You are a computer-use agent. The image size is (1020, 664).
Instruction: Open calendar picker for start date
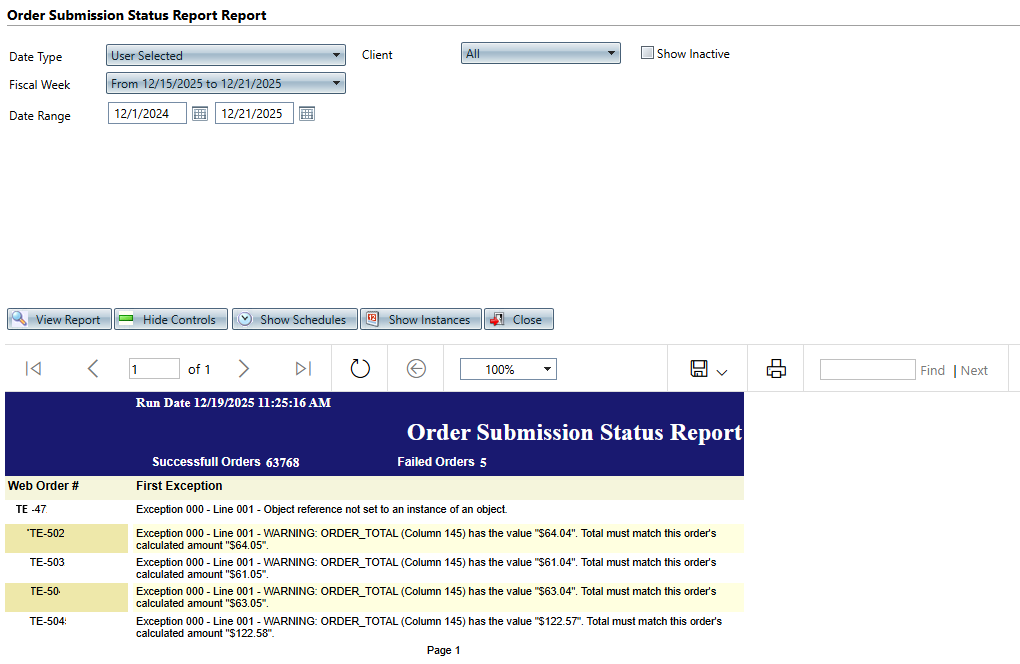pos(200,114)
